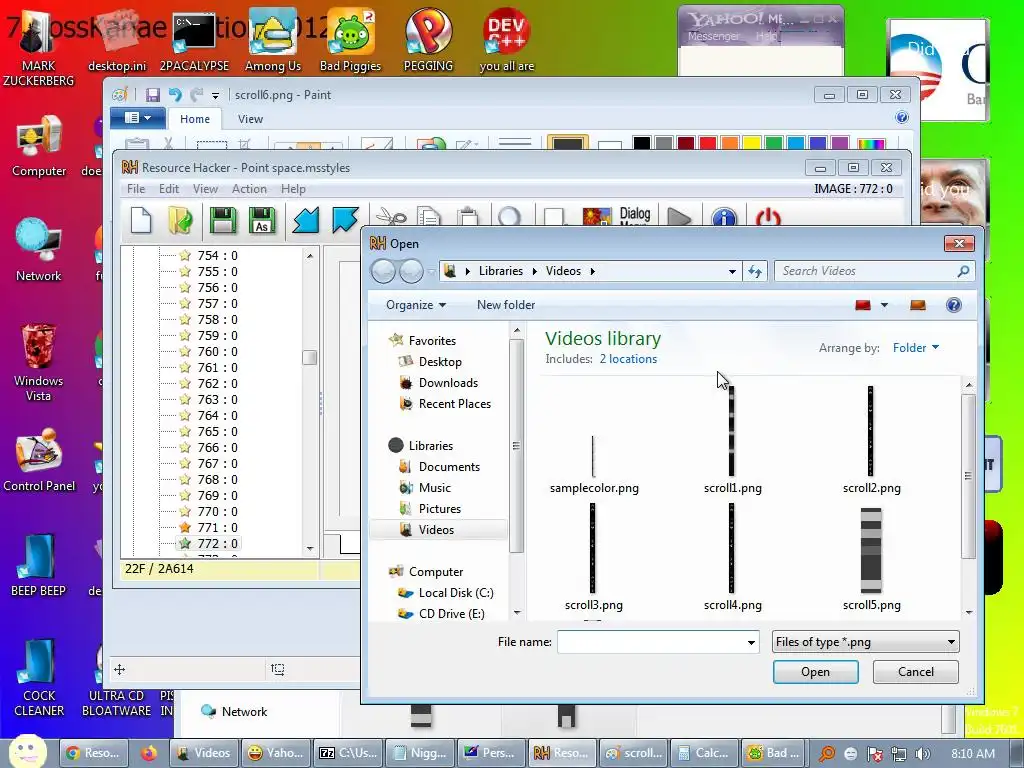Click the Save As floppy icon
Viewport: 1024px width, 768px height.
(262, 221)
